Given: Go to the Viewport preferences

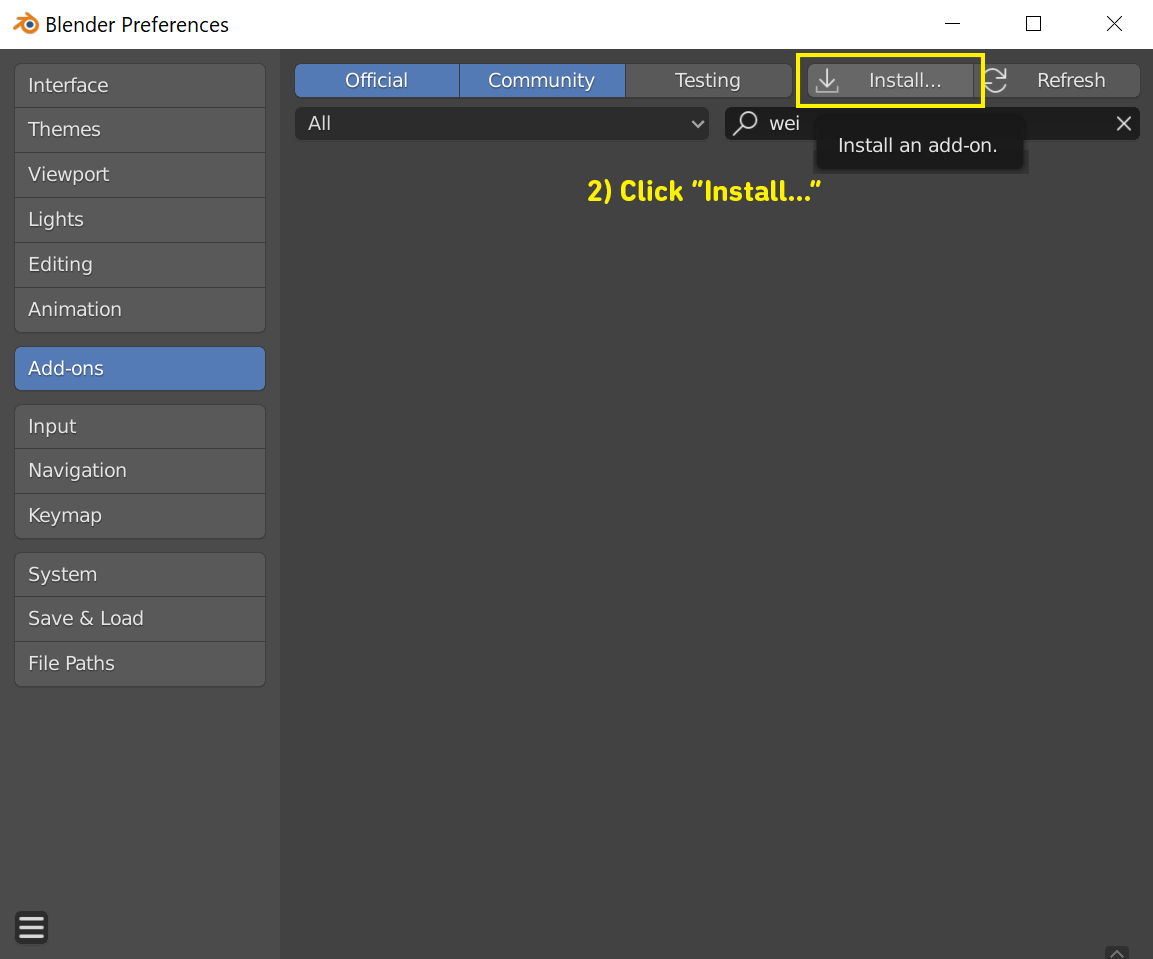Looking at the screenshot, I should [140, 175].
